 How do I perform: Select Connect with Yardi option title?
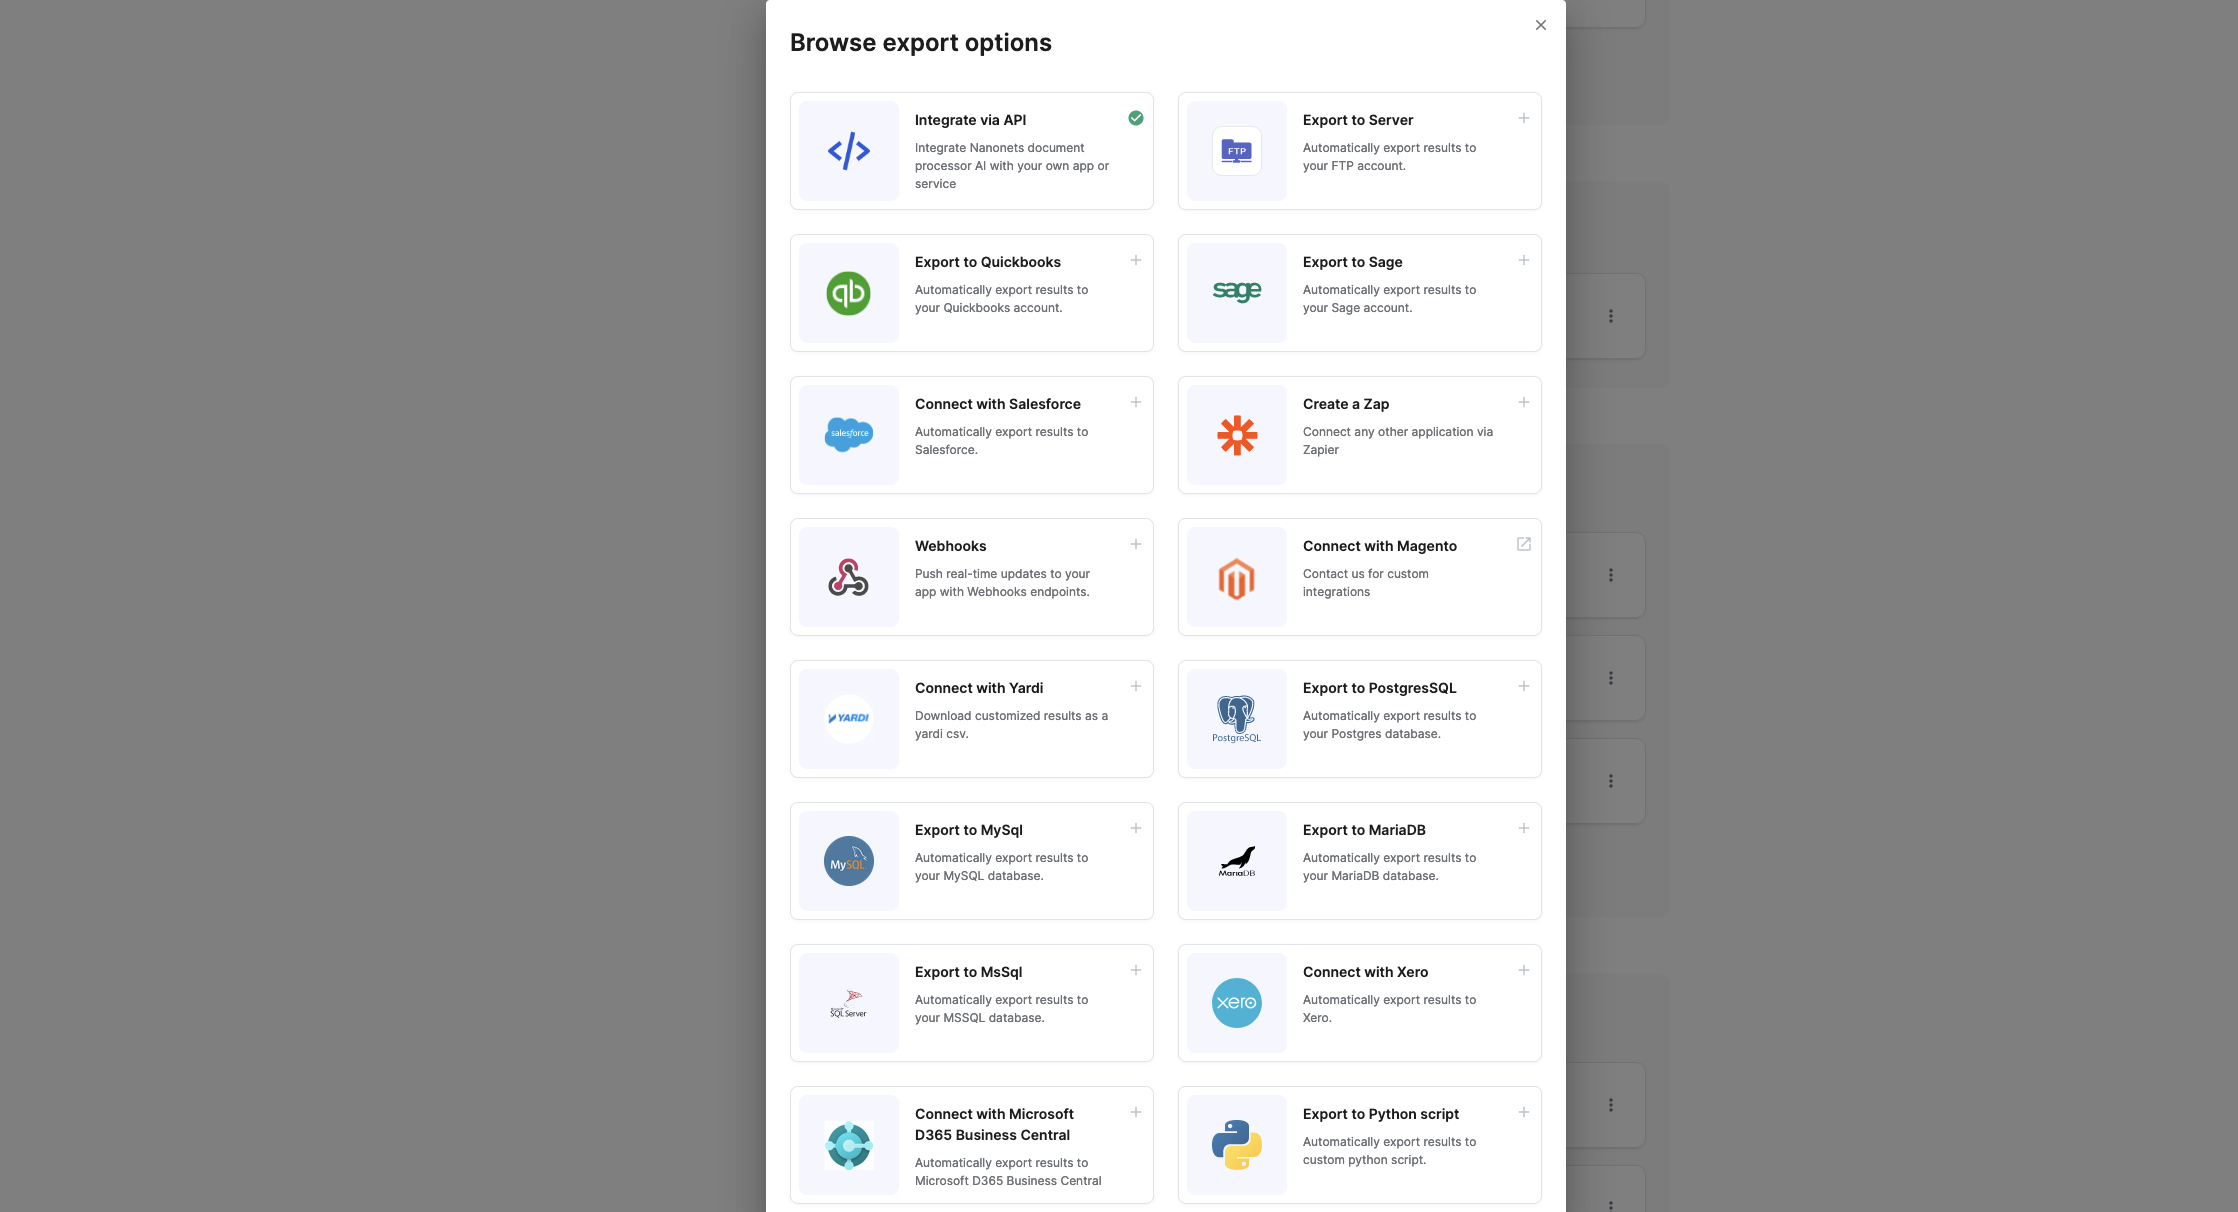[978, 688]
